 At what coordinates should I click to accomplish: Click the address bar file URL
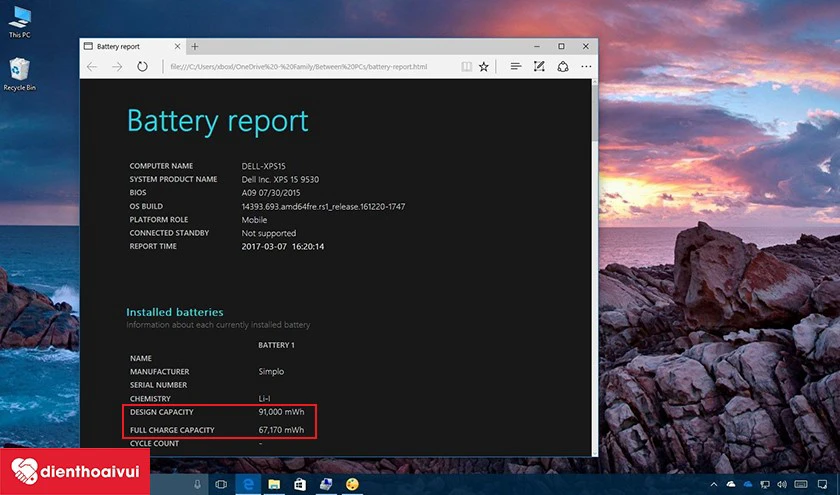pos(299,67)
